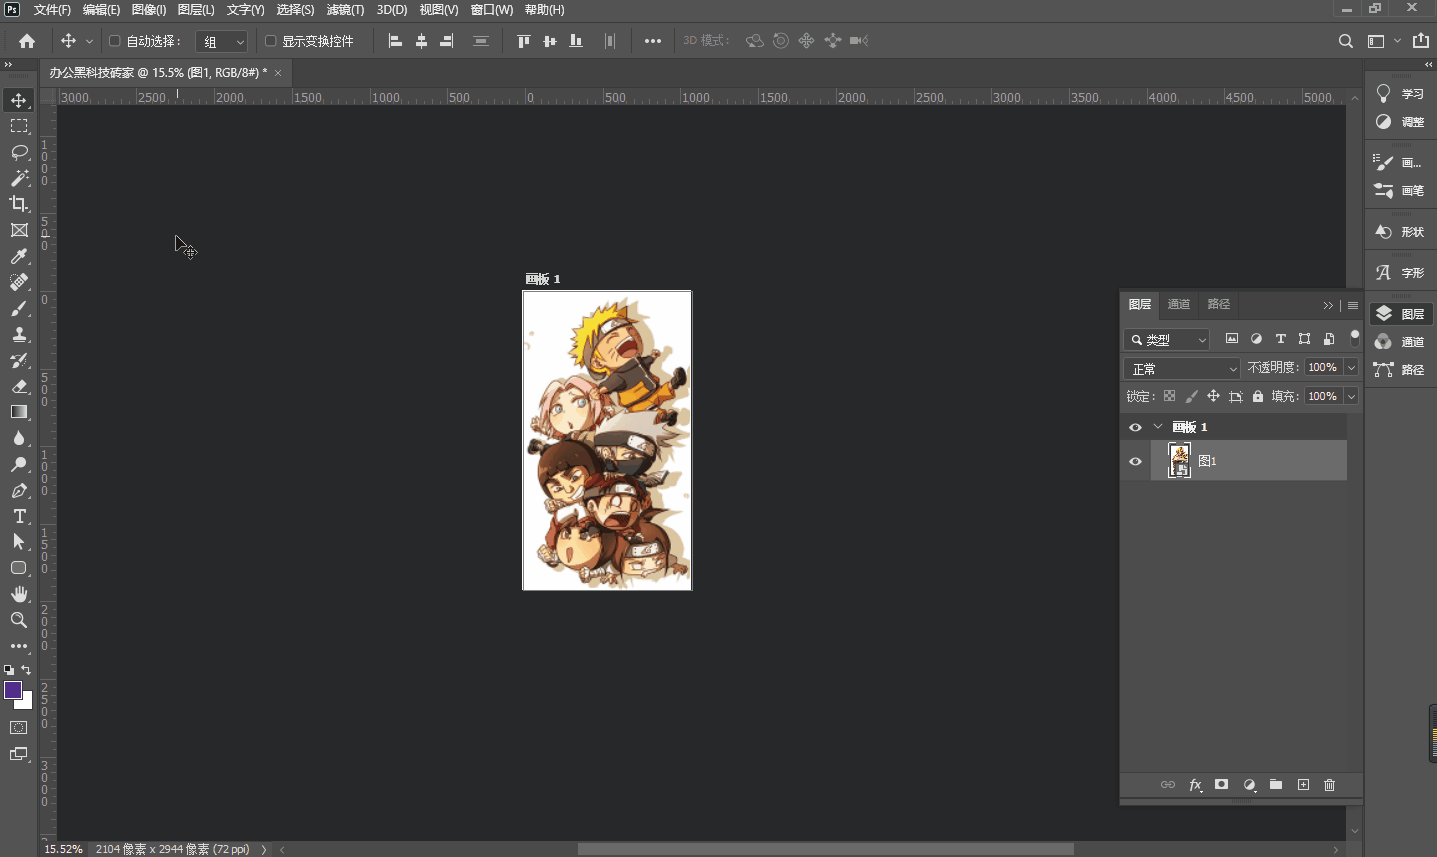
Task: Click the share document icon
Action: pyautogui.click(x=1421, y=41)
